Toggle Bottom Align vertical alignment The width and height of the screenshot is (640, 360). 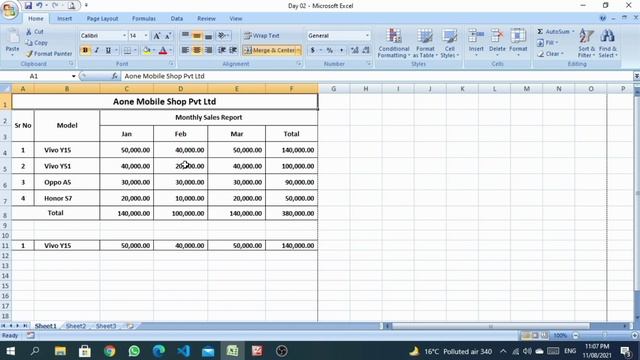pyautogui.click(x=208, y=36)
